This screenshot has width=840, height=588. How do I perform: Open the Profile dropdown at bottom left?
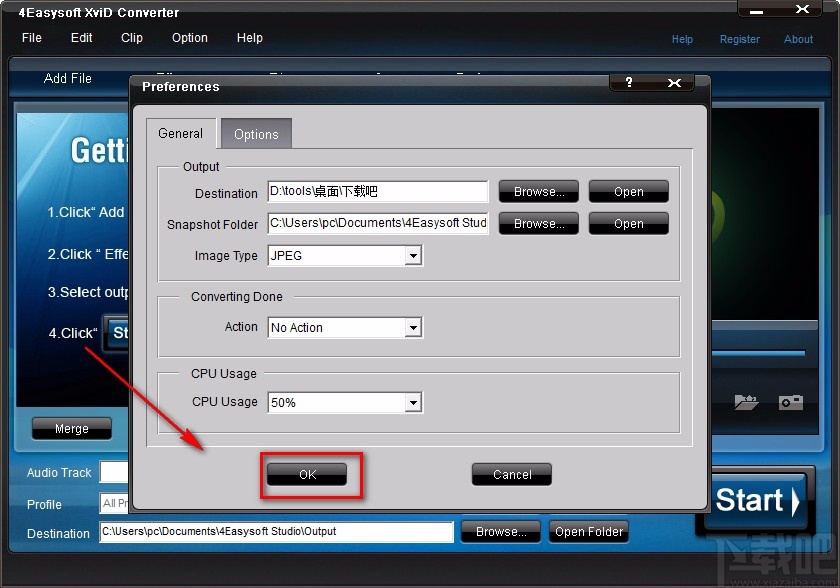pyautogui.click(x=114, y=504)
